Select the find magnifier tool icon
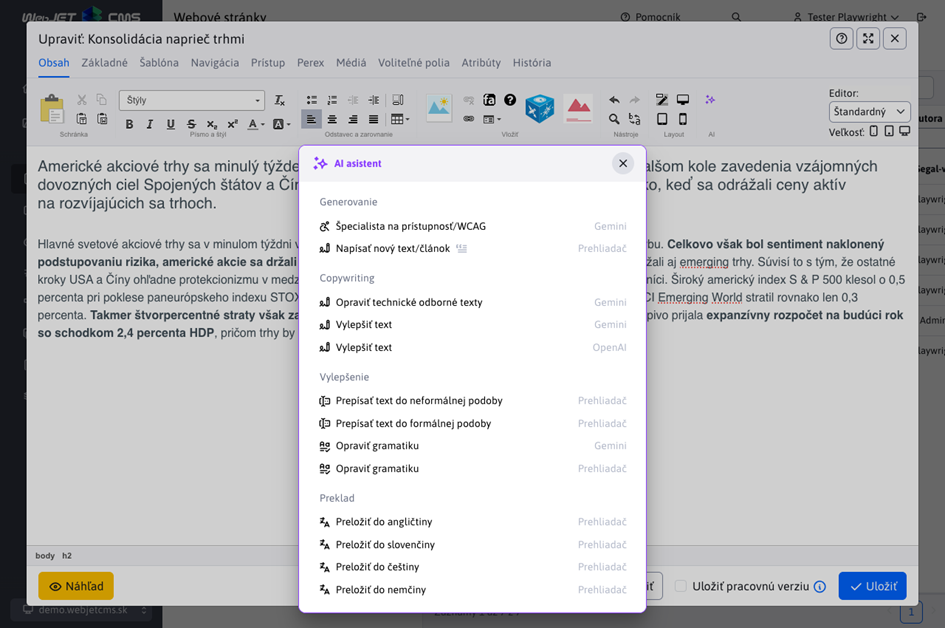 614,119
